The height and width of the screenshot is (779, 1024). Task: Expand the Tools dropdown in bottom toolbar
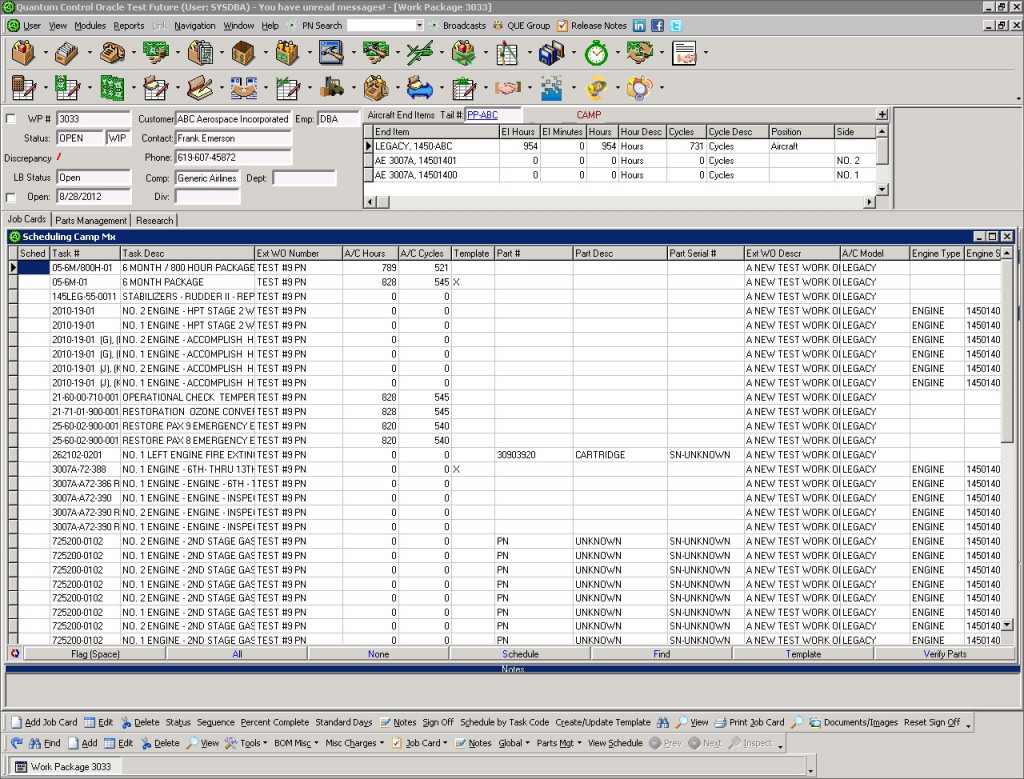click(246, 743)
